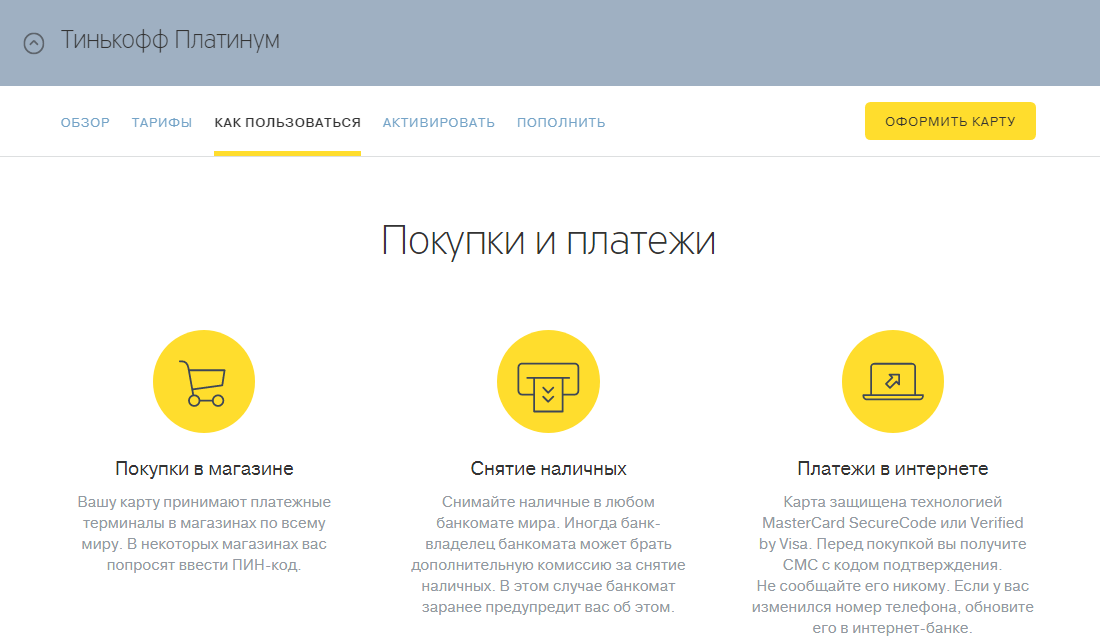
Task: Click the cash withdrawal description paragraph
Action: [548, 554]
